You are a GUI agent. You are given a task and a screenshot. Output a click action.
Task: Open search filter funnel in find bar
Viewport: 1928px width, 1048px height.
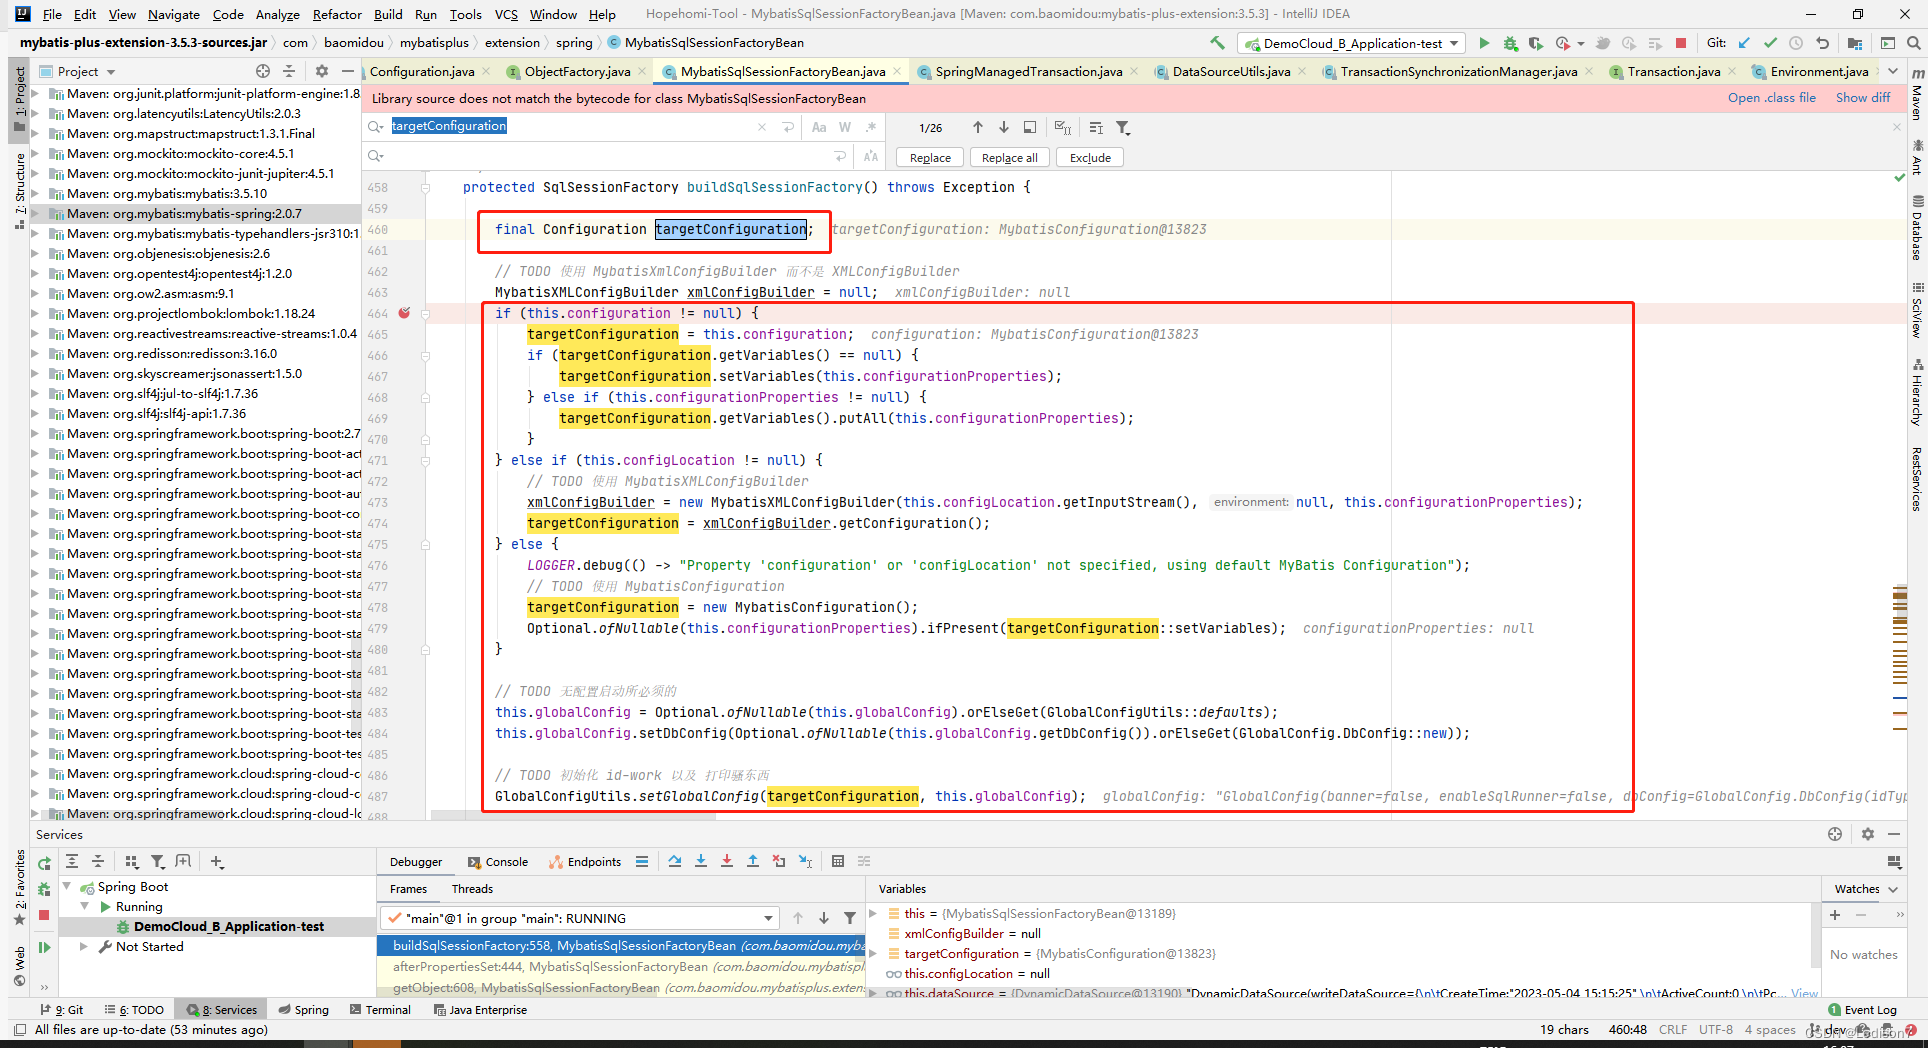(1123, 127)
